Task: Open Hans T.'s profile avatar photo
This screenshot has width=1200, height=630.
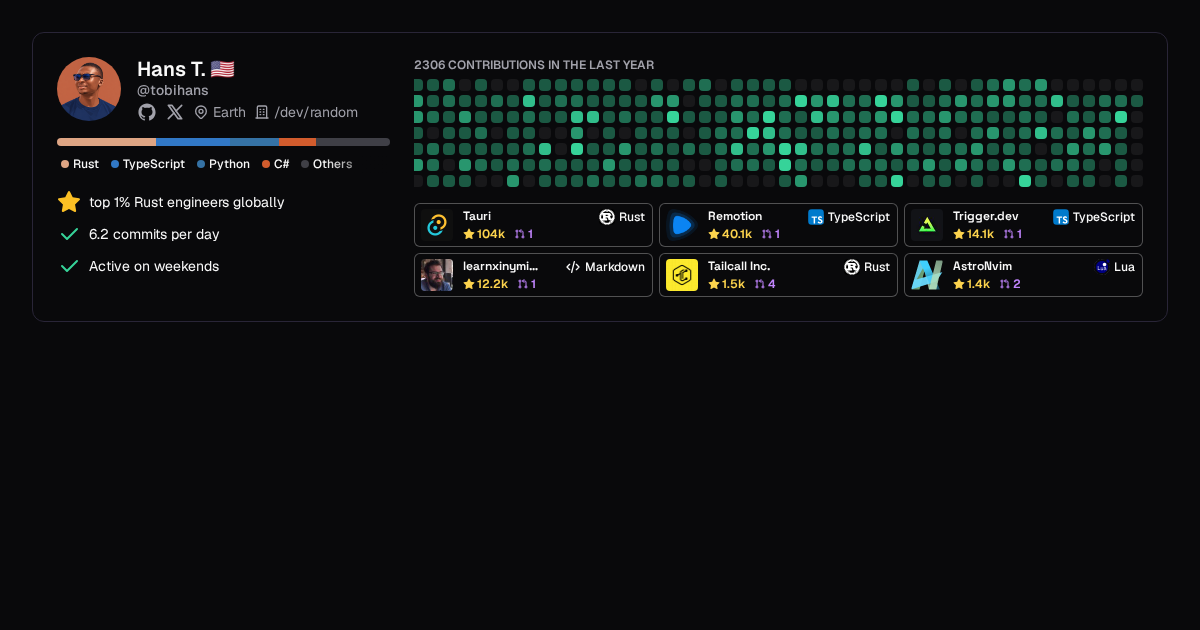Action: [89, 89]
